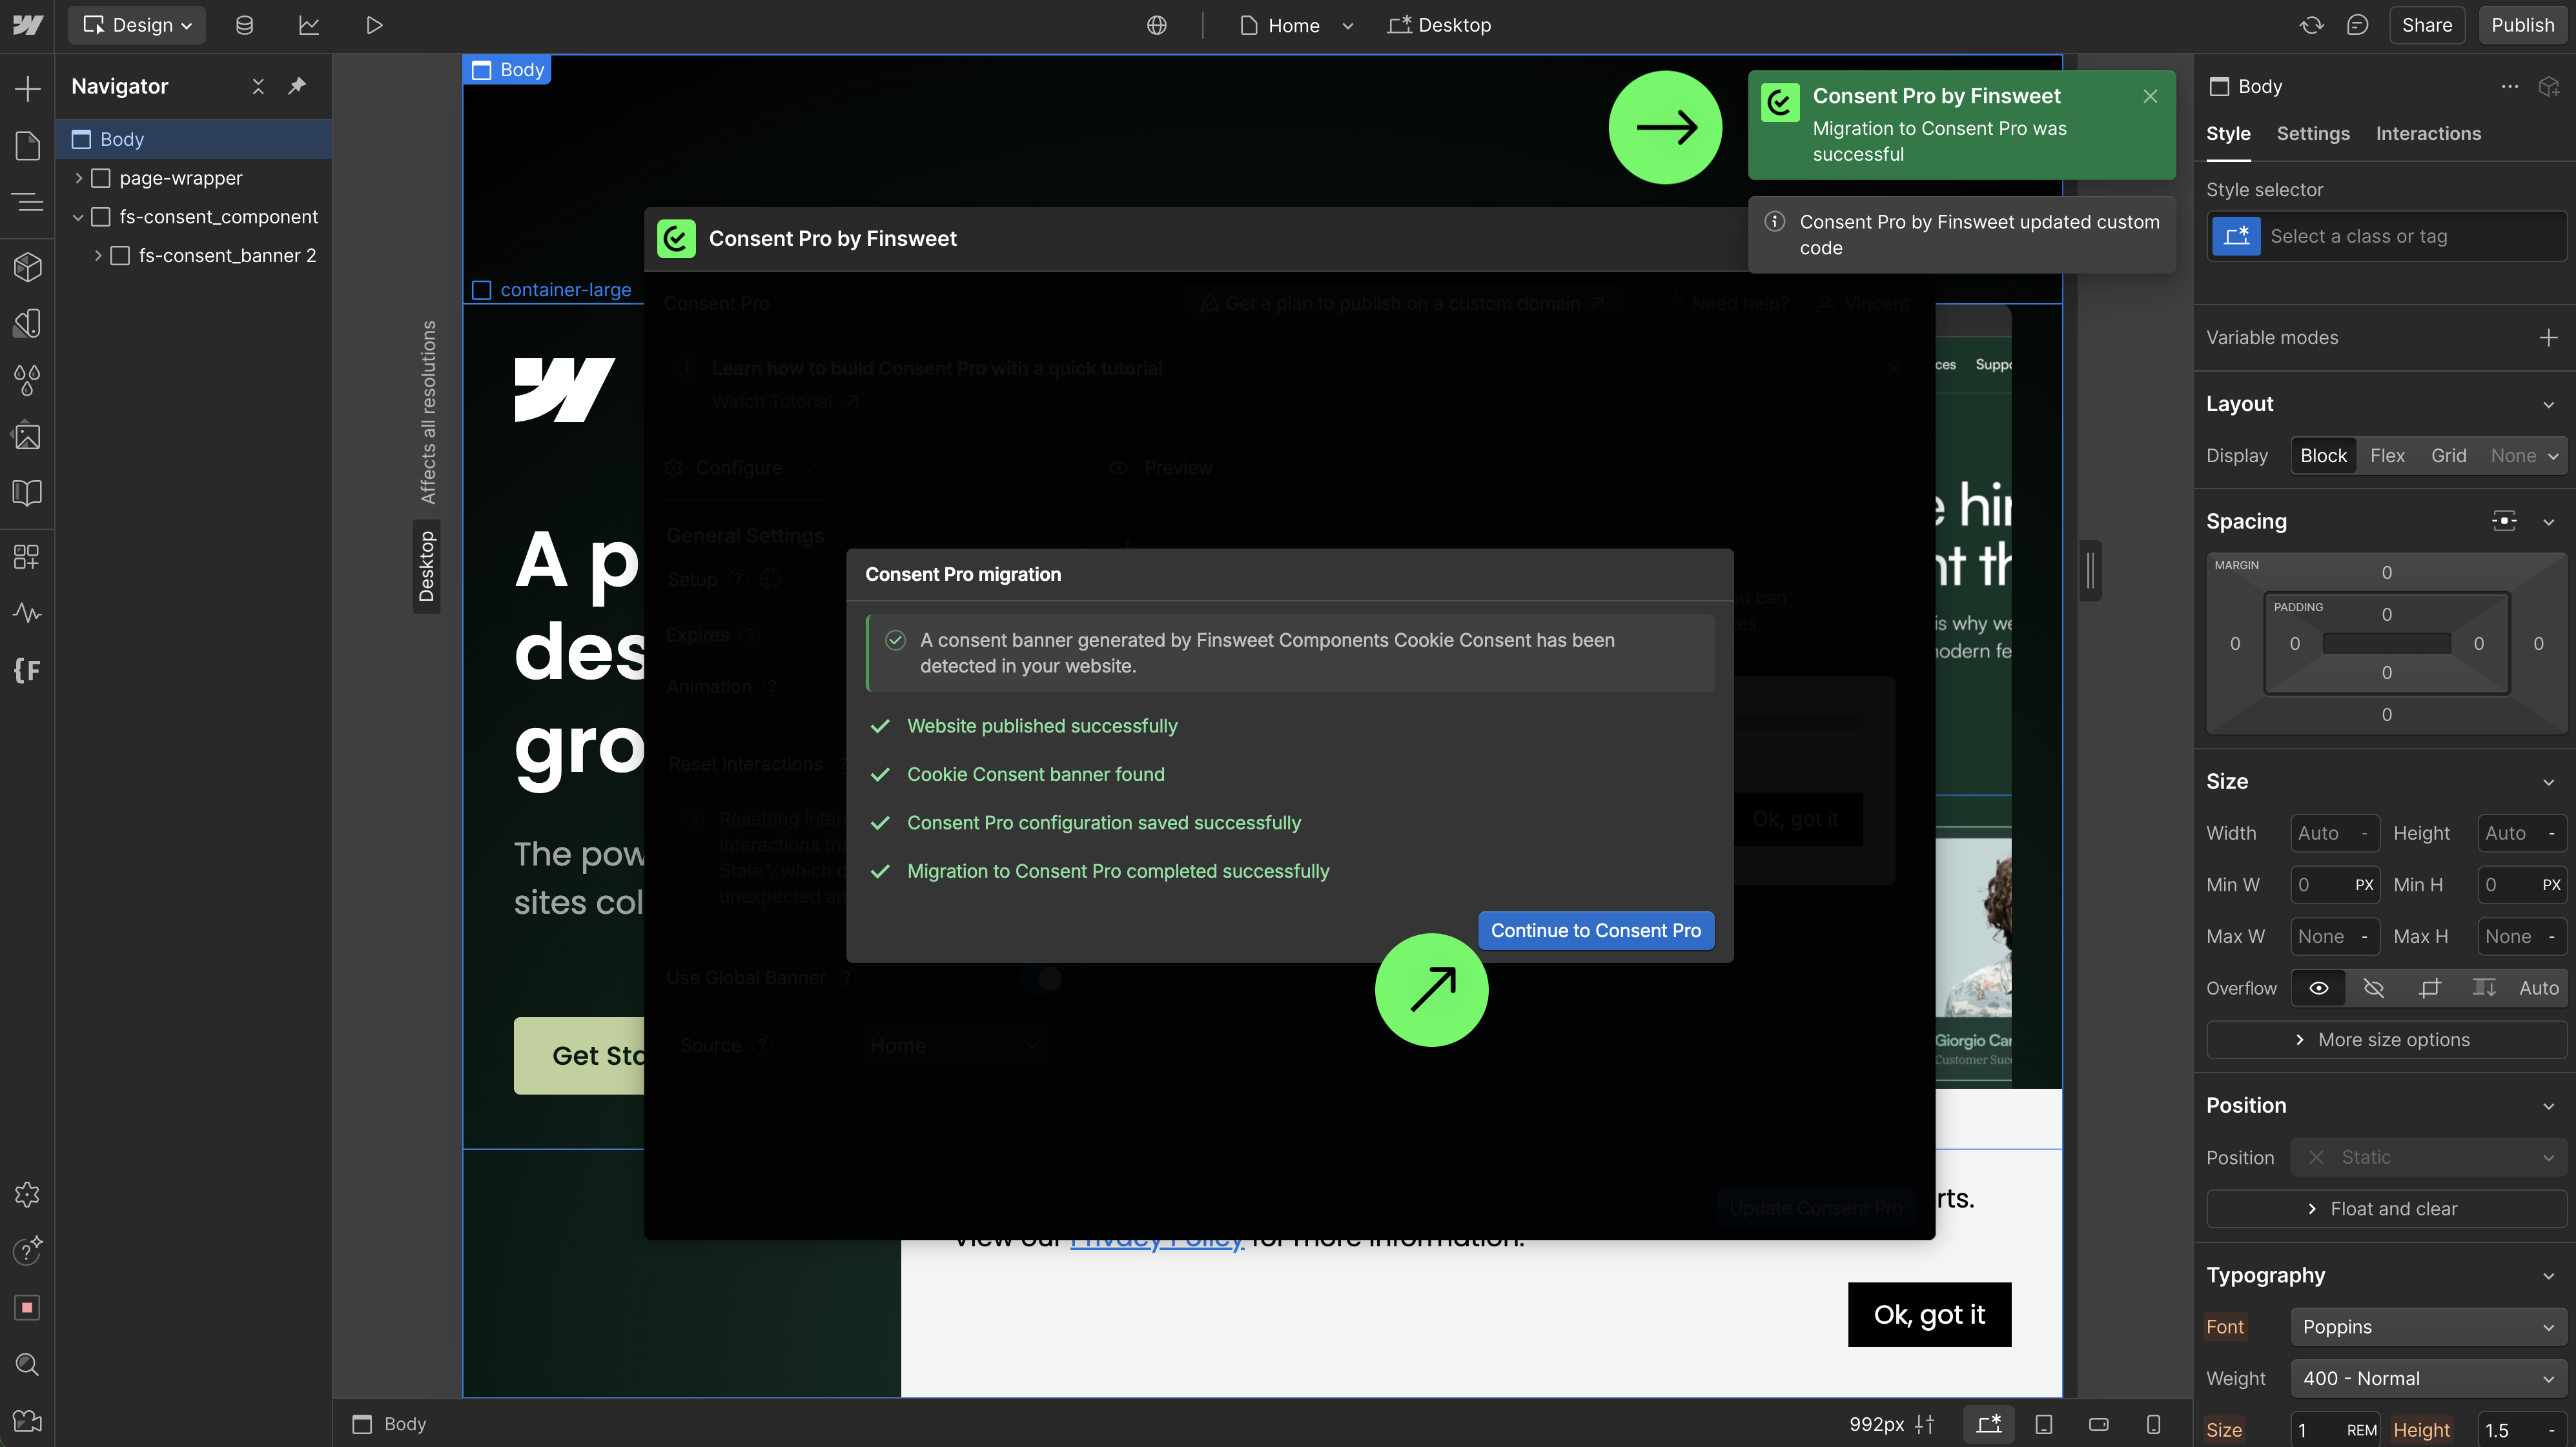Set display to Flex
This screenshot has width=2576, height=1447.
(x=2386, y=455)
